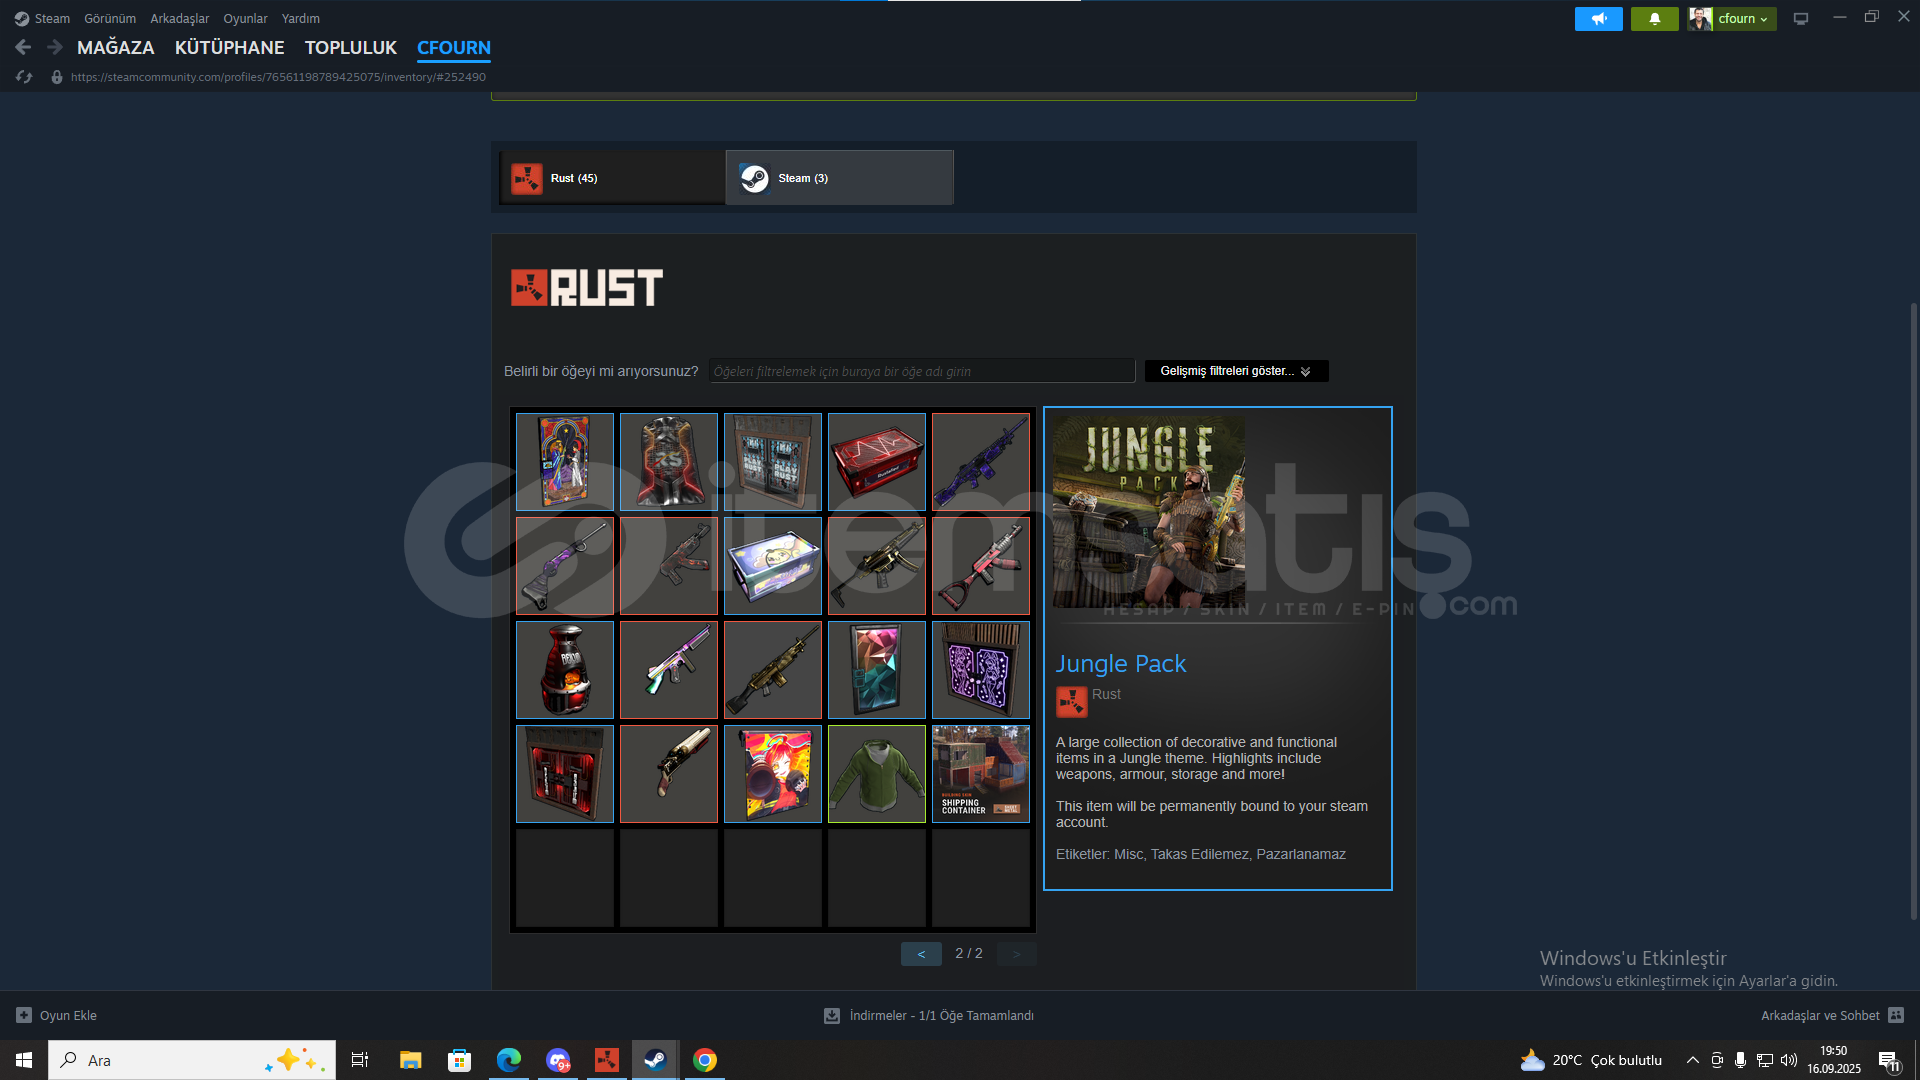
Task: Select the red black garage door item
Action: click(565, 774)
